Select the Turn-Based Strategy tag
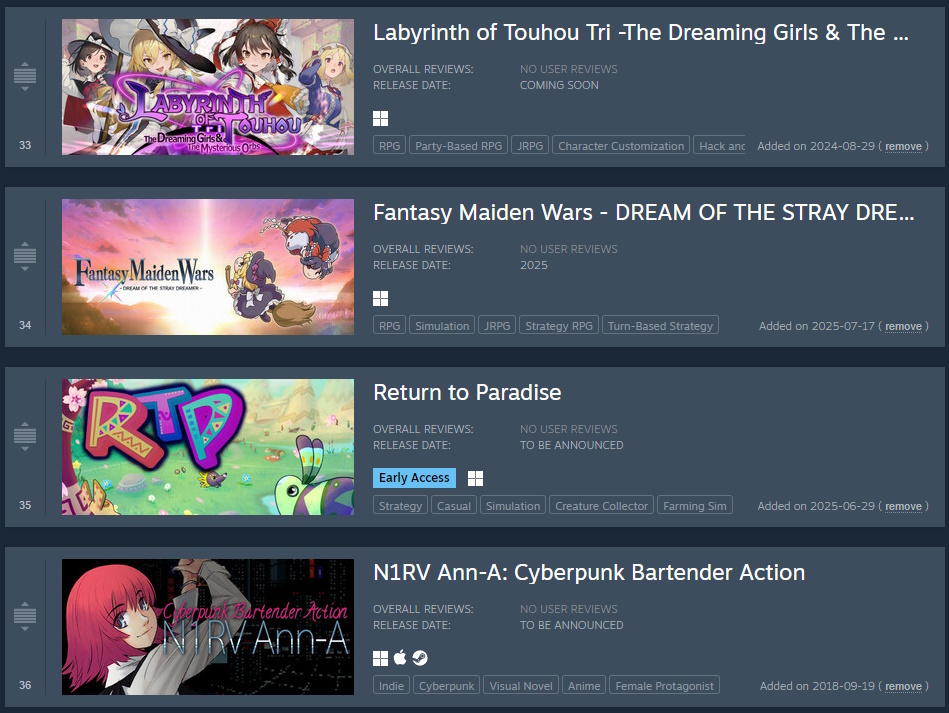949x713 pixels. coord(660,325)
